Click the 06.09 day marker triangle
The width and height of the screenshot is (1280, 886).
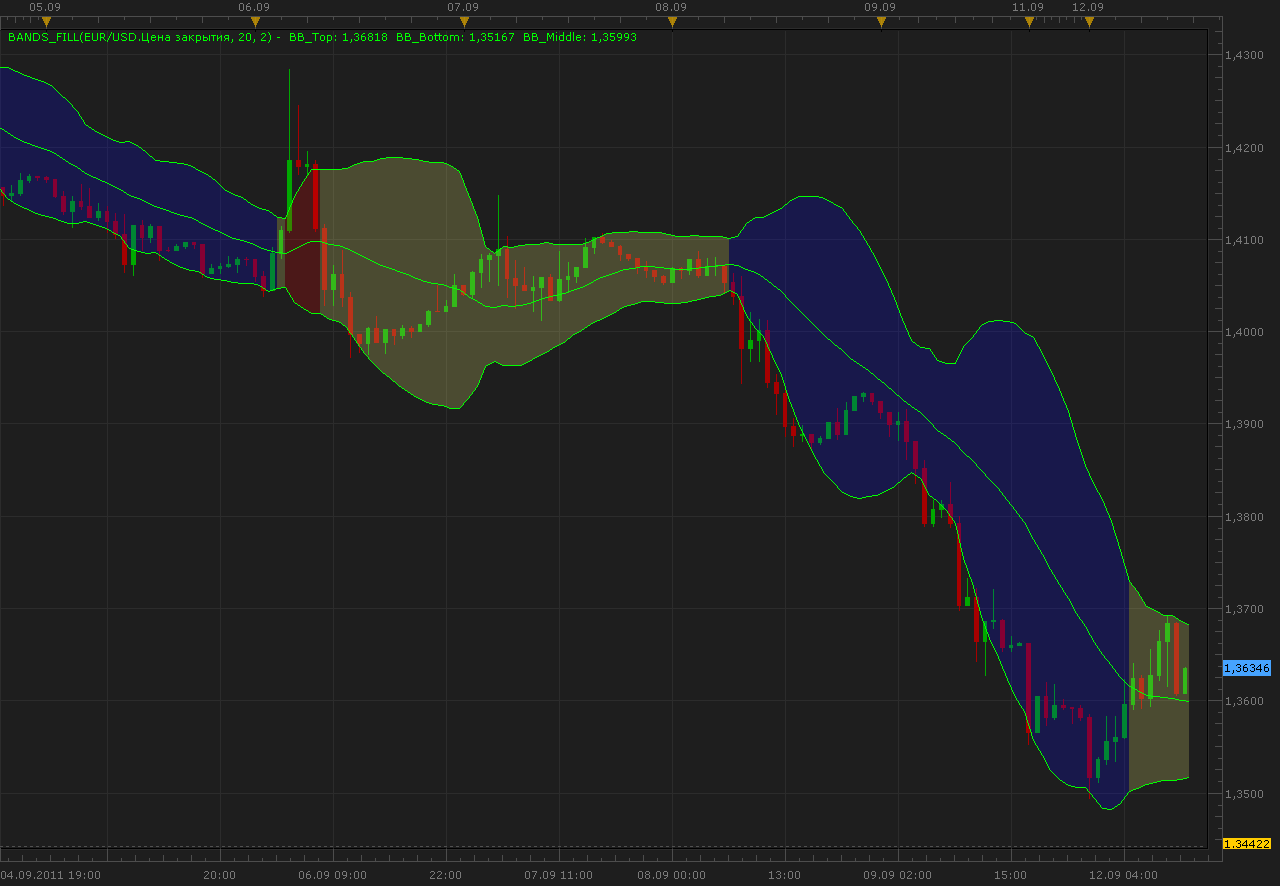tap(255, 22)
